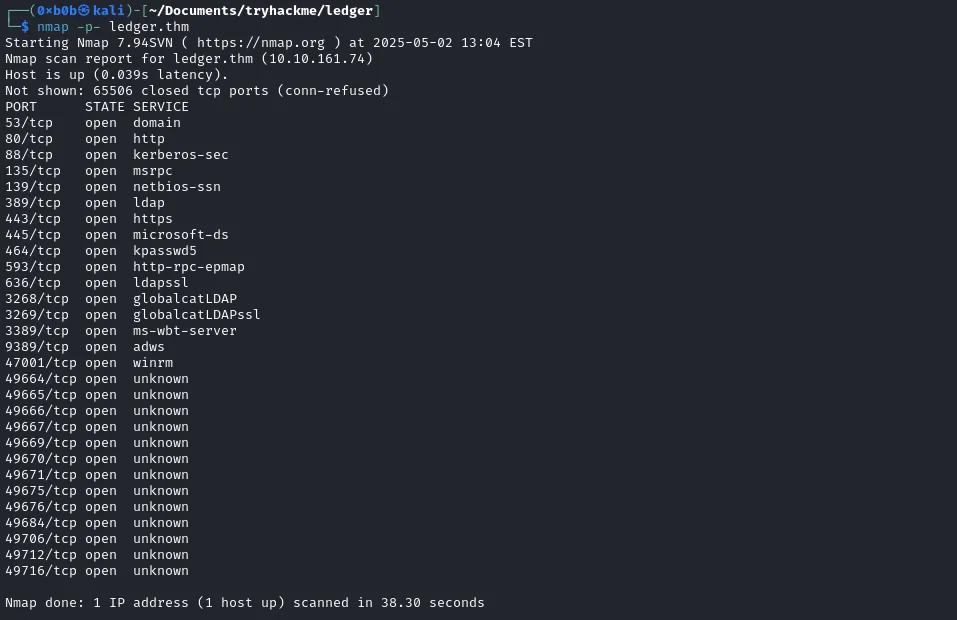Click the Kali symbol in the prompt
This screenshot has height=620, width=957.
pyautogui.click(x=84, y=11)
